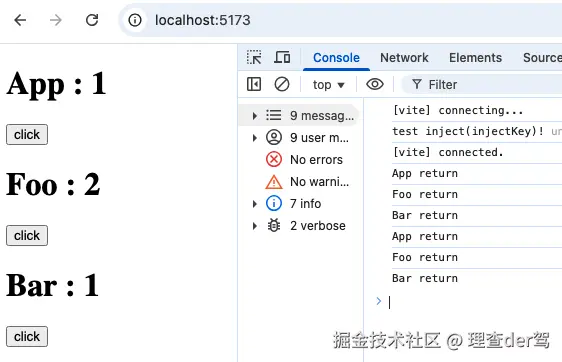Select the '9 messages' list icon
Image resolution: width=562 pixels, height=362 pixels.
coord(274,115)
